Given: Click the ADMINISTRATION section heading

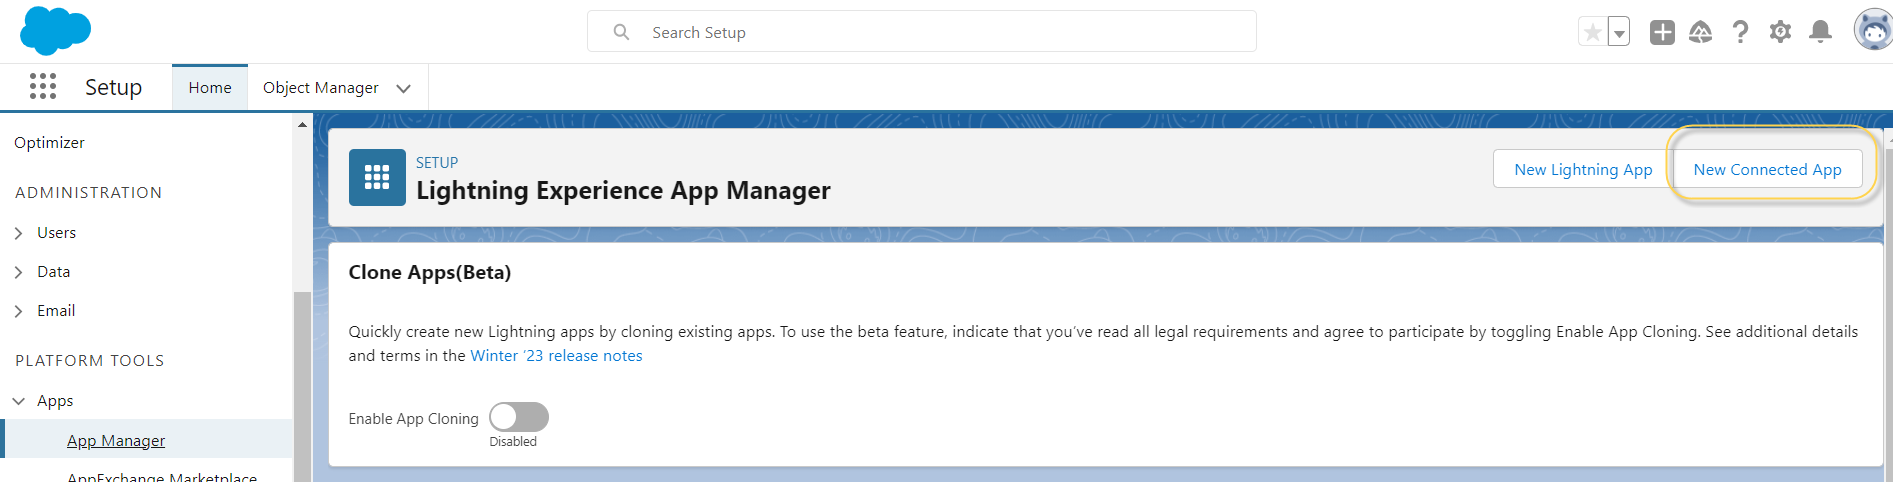Looking at the screenshot, I should [88, 192].
